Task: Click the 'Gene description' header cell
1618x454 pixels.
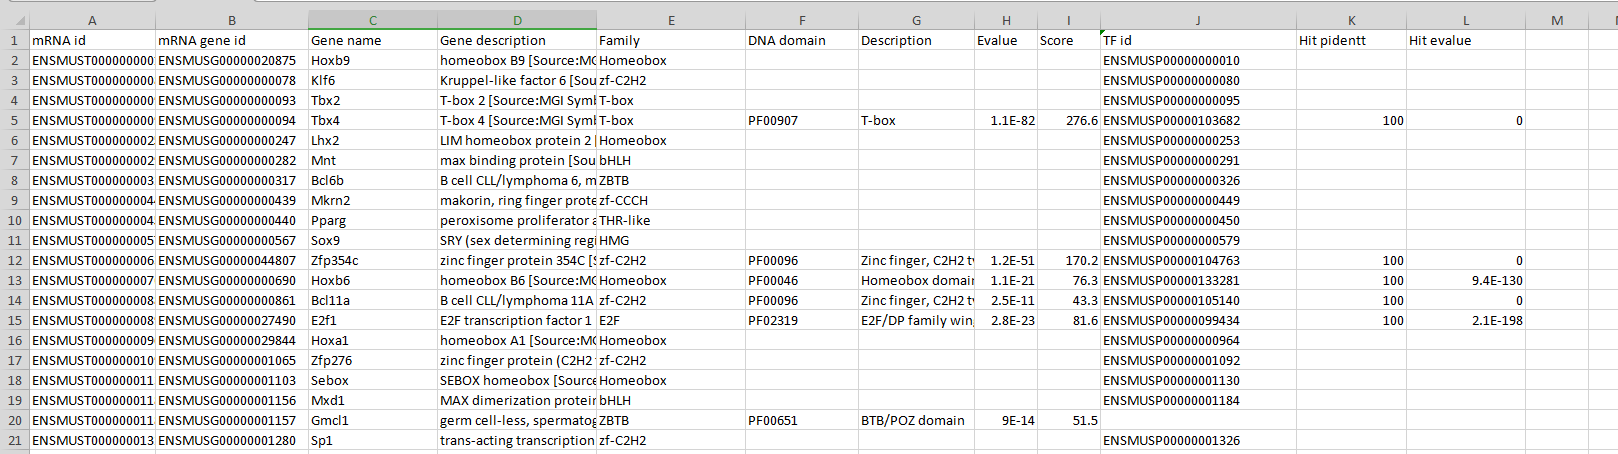Action: click(x=517, y=40)
